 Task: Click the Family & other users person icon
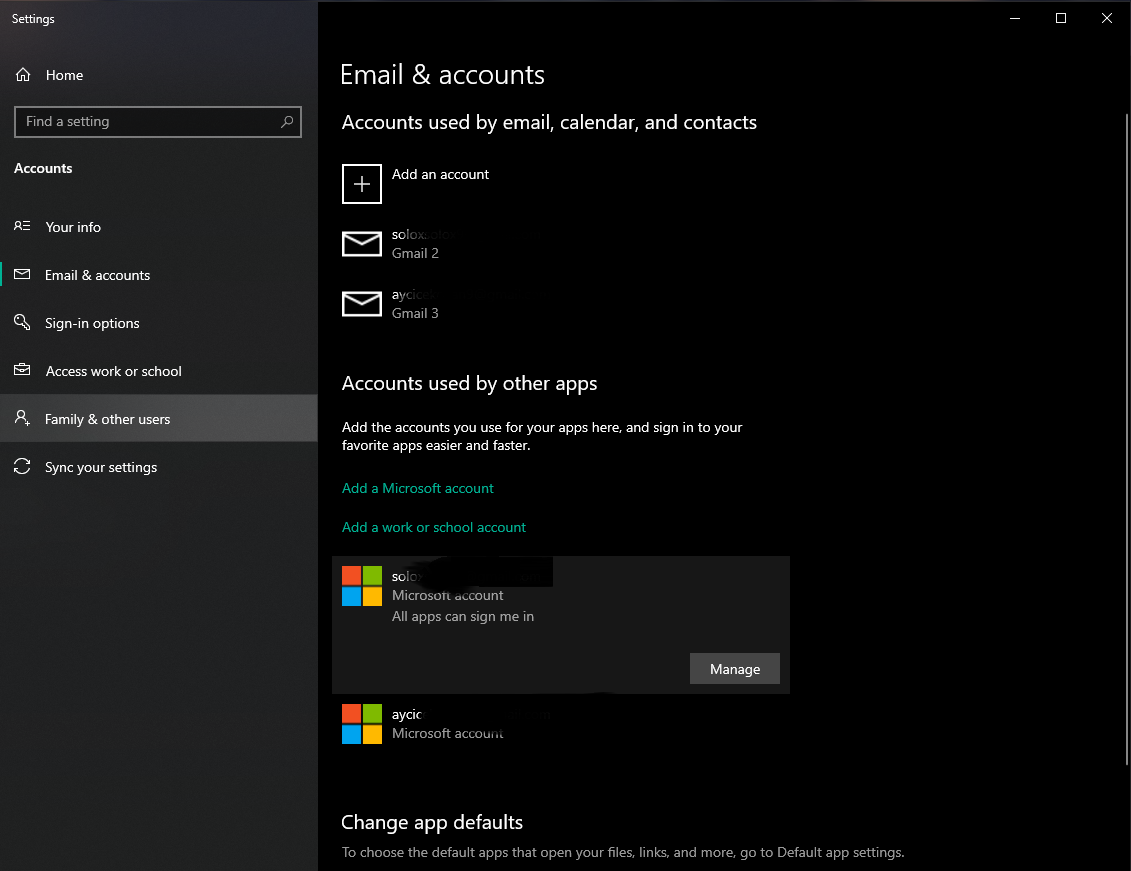point(22,418)
